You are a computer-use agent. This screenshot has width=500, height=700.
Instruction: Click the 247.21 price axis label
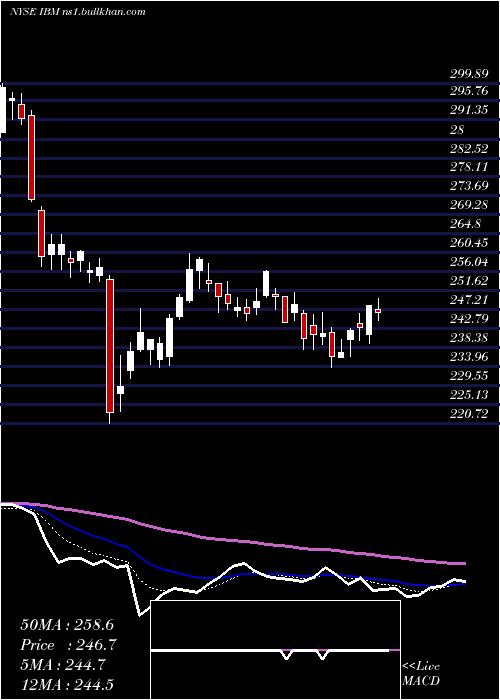pos(468,300)
